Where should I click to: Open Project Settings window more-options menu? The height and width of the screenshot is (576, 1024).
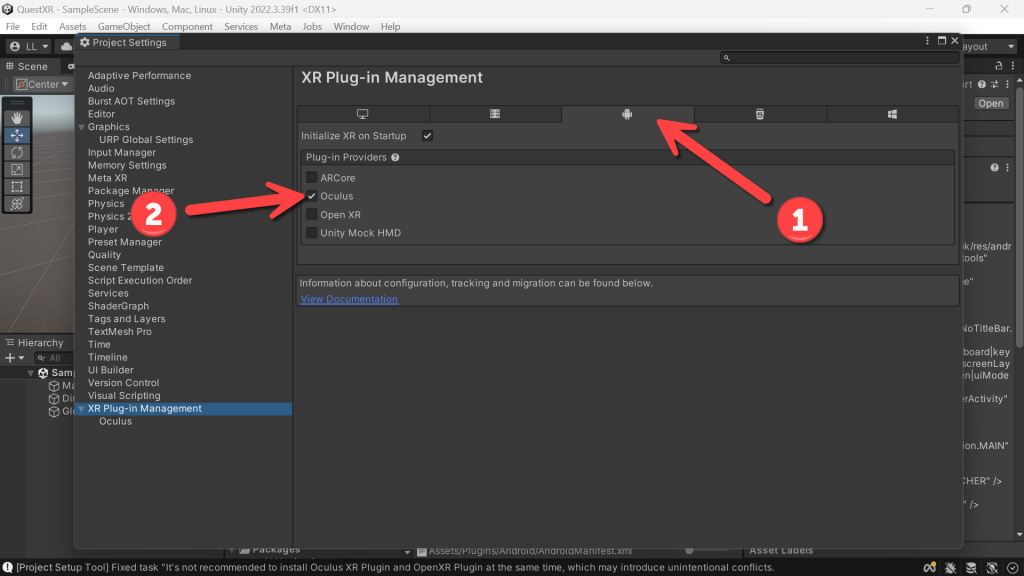pyautogui.click(x=927, y=40)
